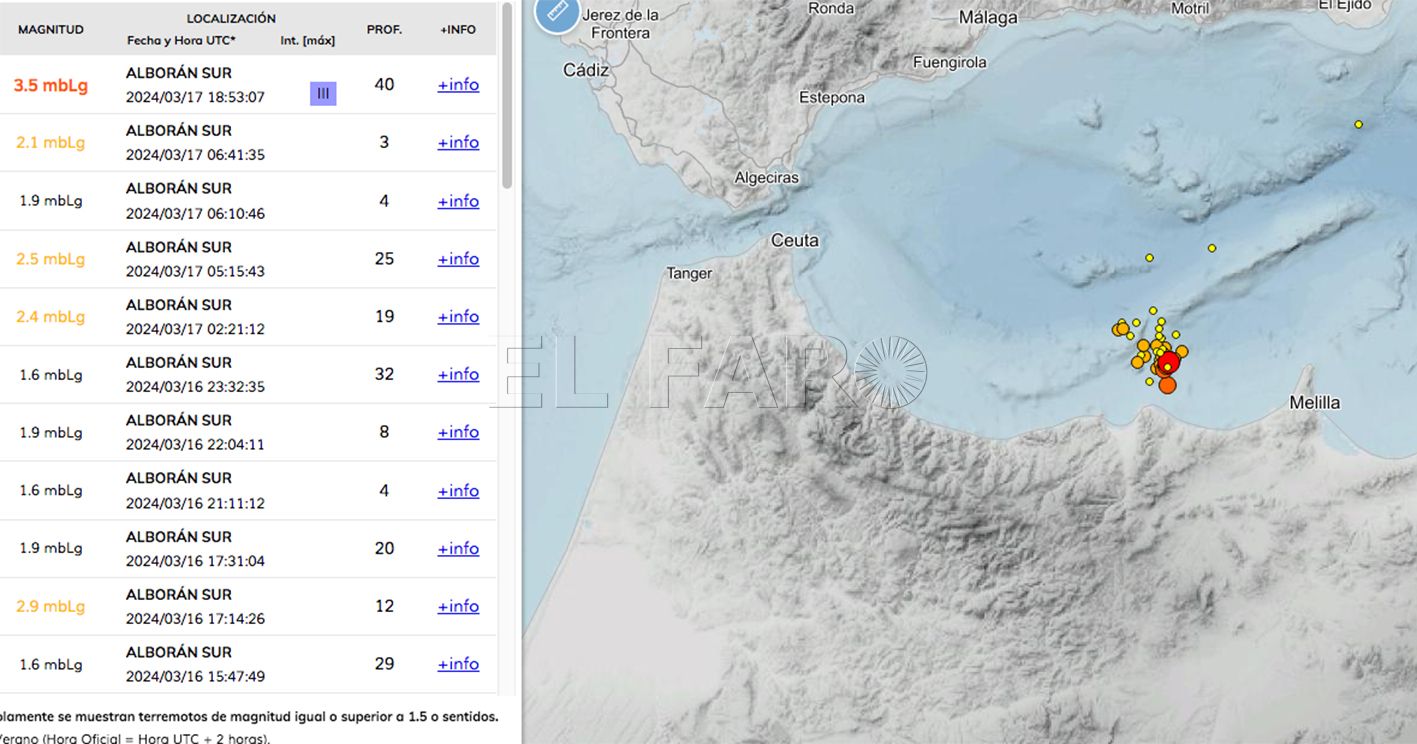
Task: Click the large red earthquake epicenter marker
Action: (1167, 362)
